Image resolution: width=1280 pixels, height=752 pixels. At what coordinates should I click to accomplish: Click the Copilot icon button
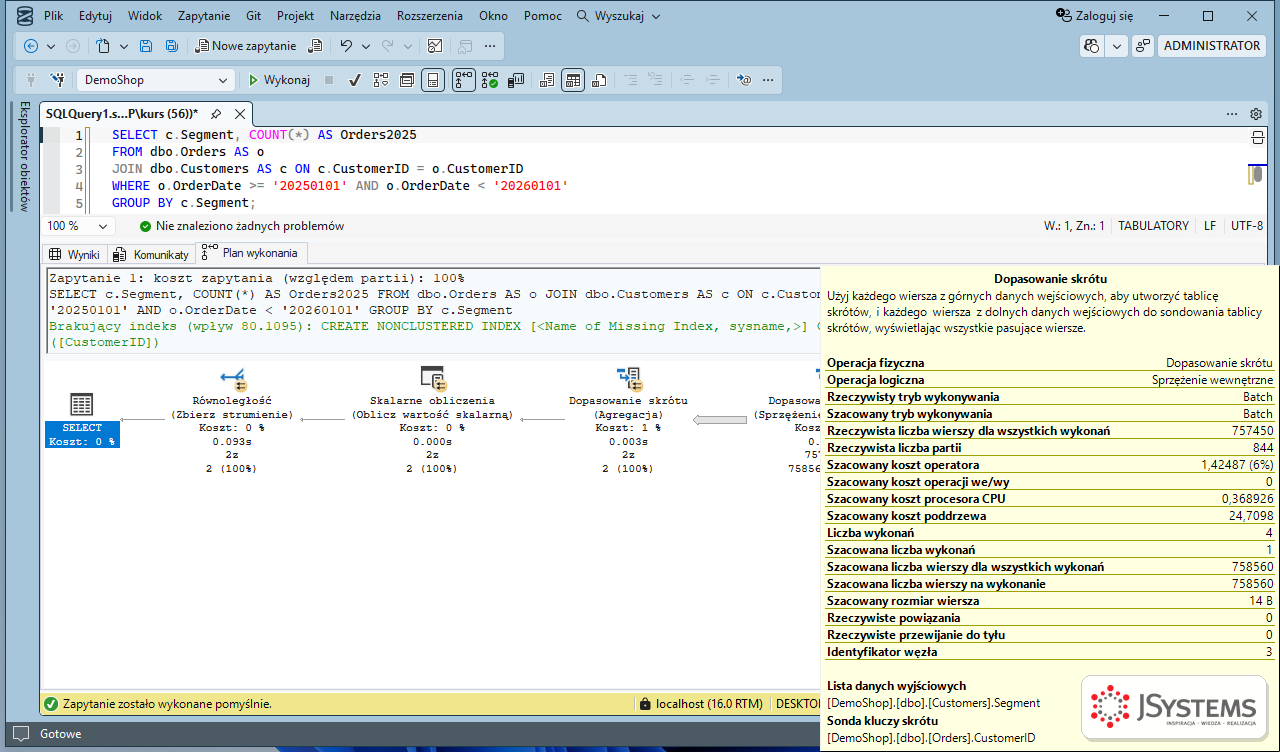[x=1091, y=46]
